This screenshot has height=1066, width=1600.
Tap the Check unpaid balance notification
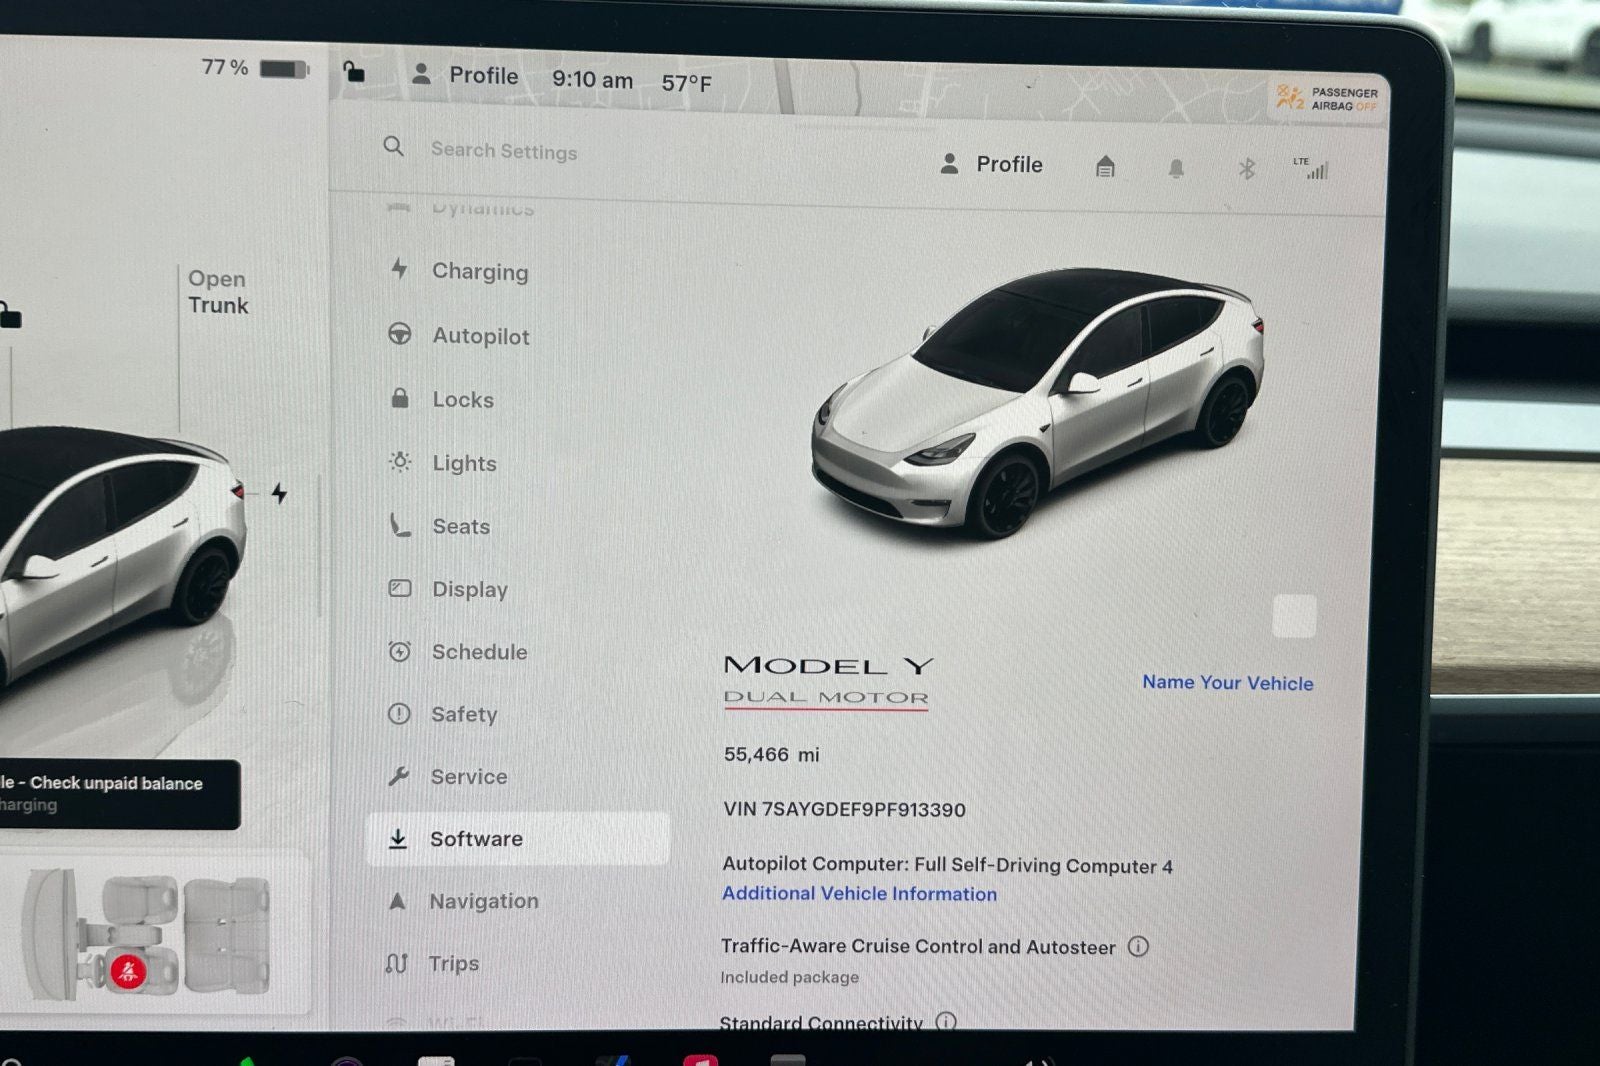pos(118,794)
